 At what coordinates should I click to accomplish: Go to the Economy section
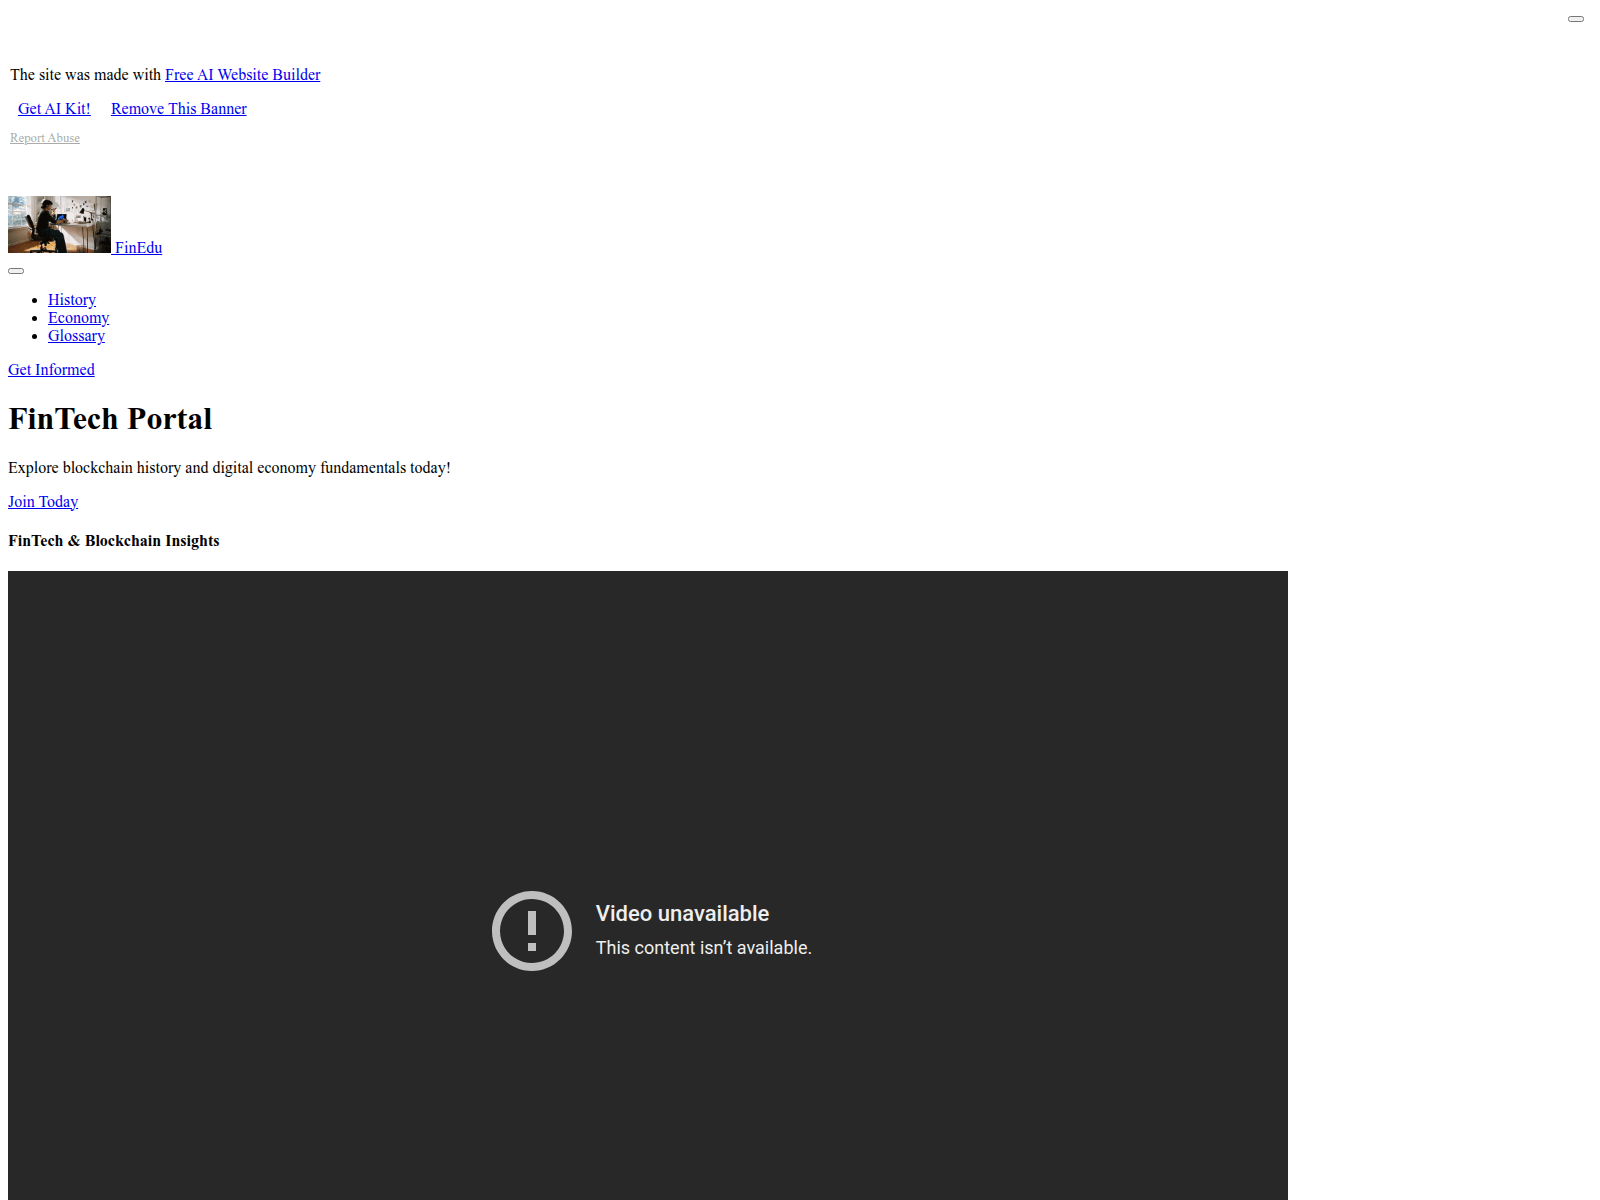[x=78, y=318]
